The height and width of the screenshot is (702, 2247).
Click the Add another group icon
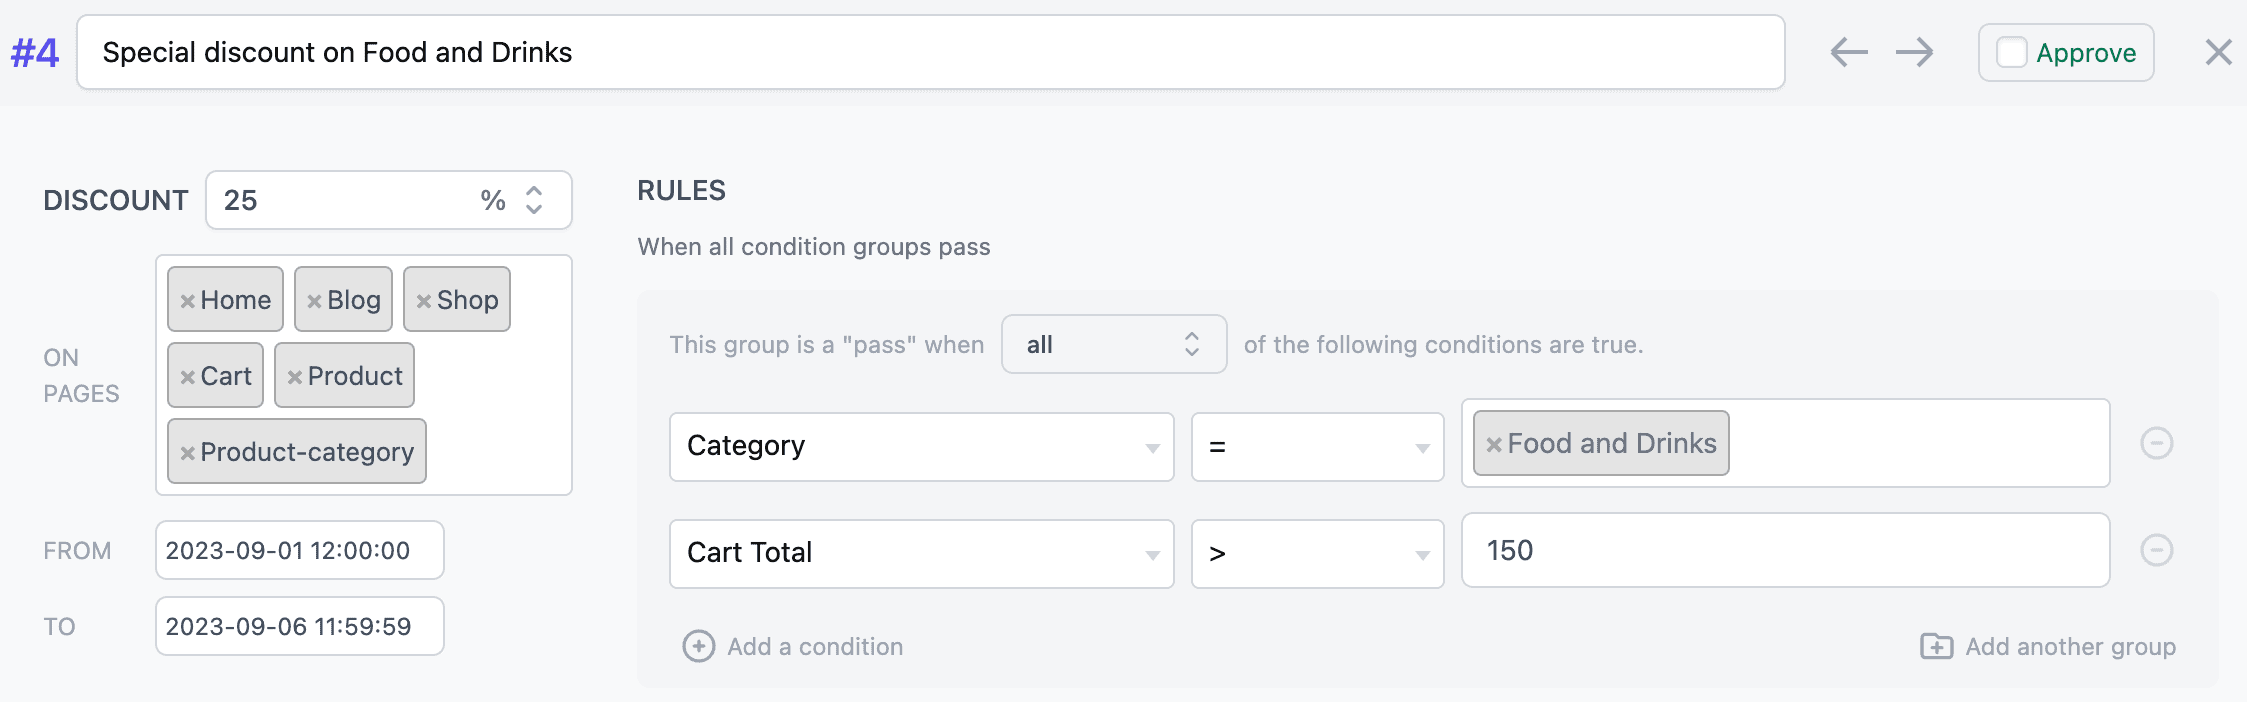[1936, 647]
